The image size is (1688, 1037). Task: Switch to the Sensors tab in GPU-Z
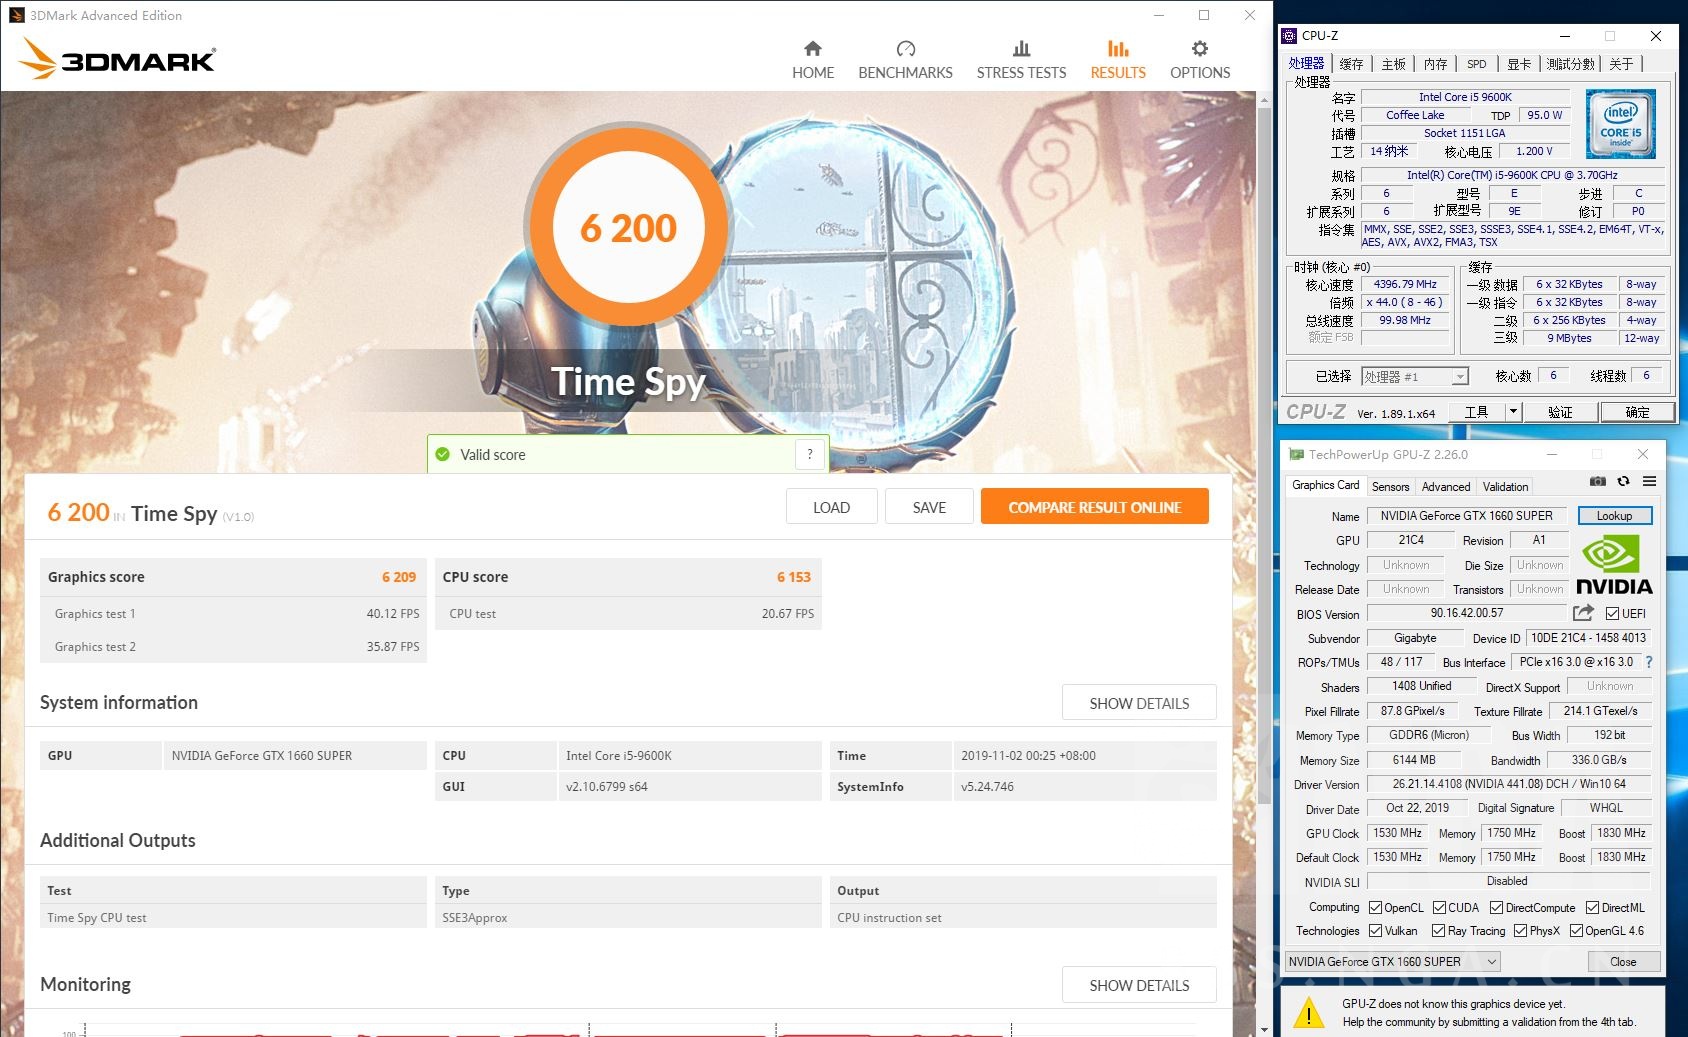tap(1390, 487)
